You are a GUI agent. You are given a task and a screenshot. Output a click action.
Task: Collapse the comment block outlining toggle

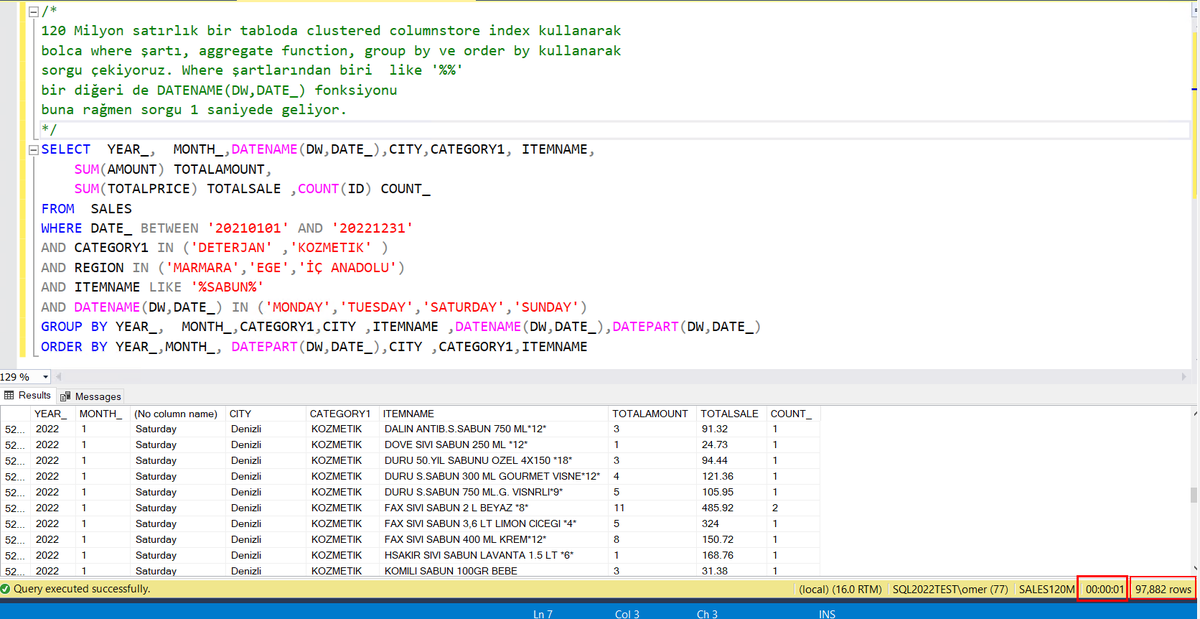(34, 12)
